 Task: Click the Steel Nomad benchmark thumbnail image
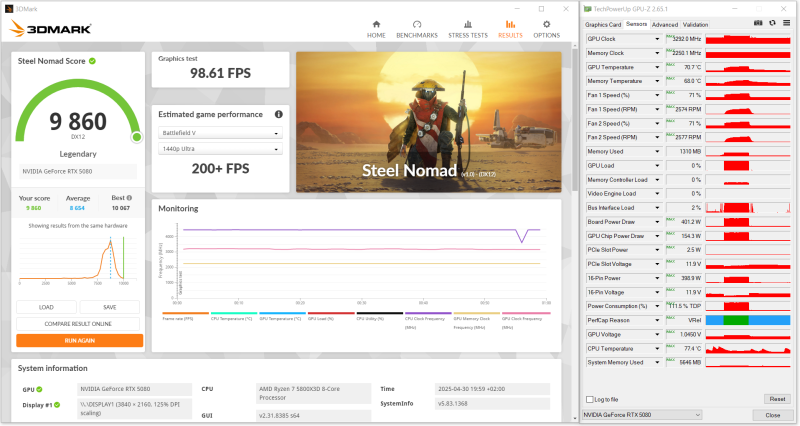coord(429,122)
